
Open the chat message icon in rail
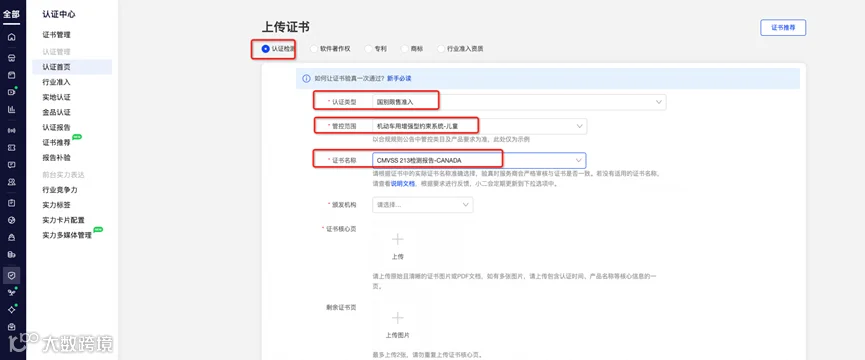click(x=12, y=164)
